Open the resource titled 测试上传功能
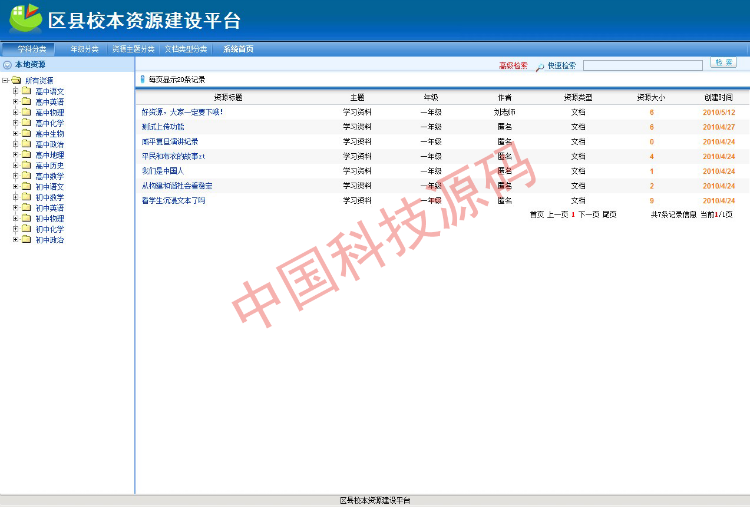Image resolution: width=750 pixels, height=507 pixels. (163, 127)
